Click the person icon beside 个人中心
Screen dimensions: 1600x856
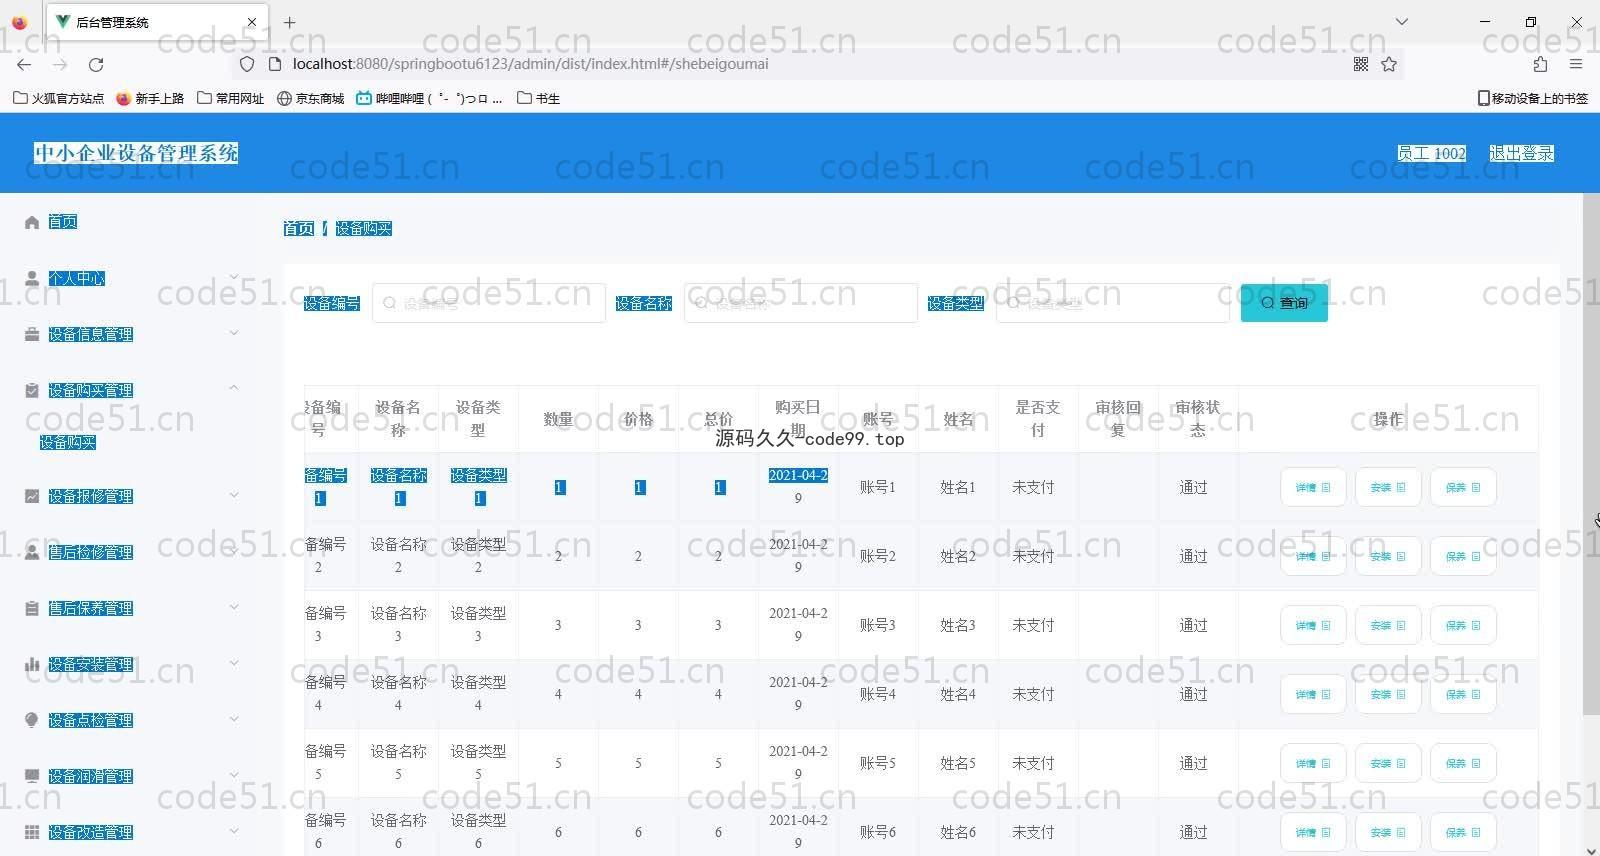coord(32,278)
